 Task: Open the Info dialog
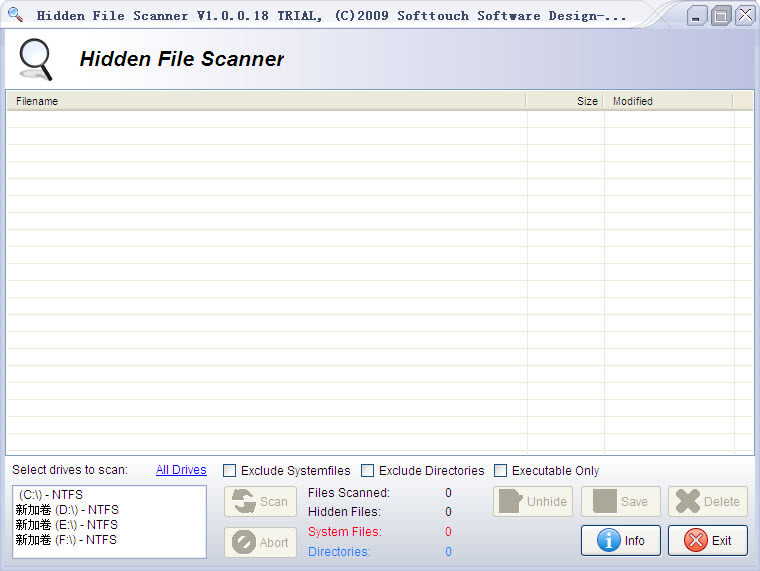click(620, 541)
